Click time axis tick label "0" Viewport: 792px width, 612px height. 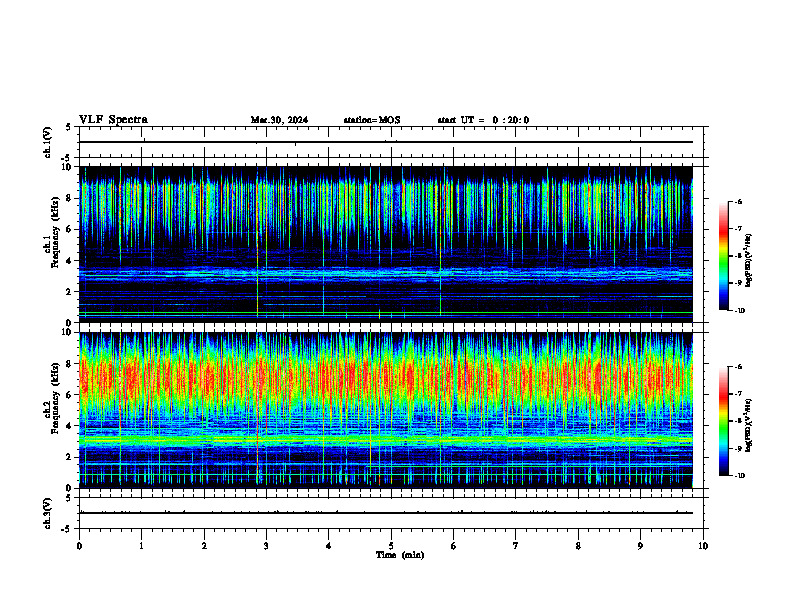pos(79,546)
